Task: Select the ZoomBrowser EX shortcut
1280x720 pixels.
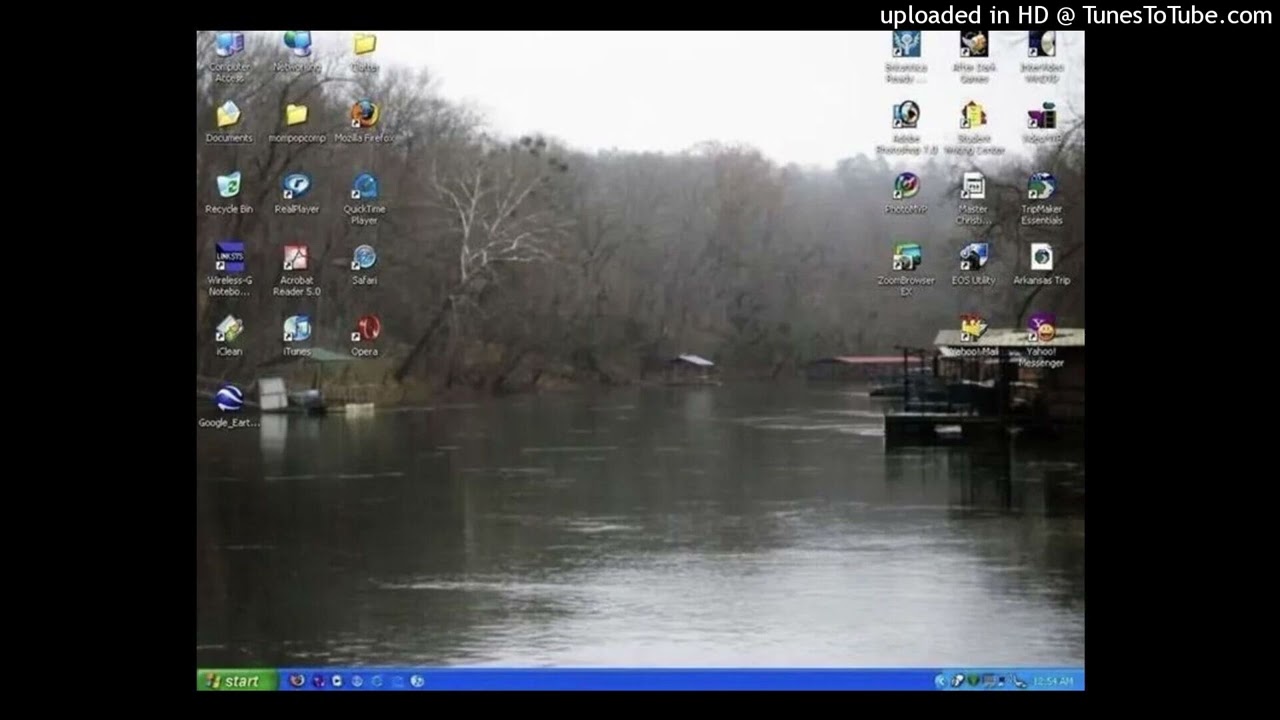Action: point(906,270)
